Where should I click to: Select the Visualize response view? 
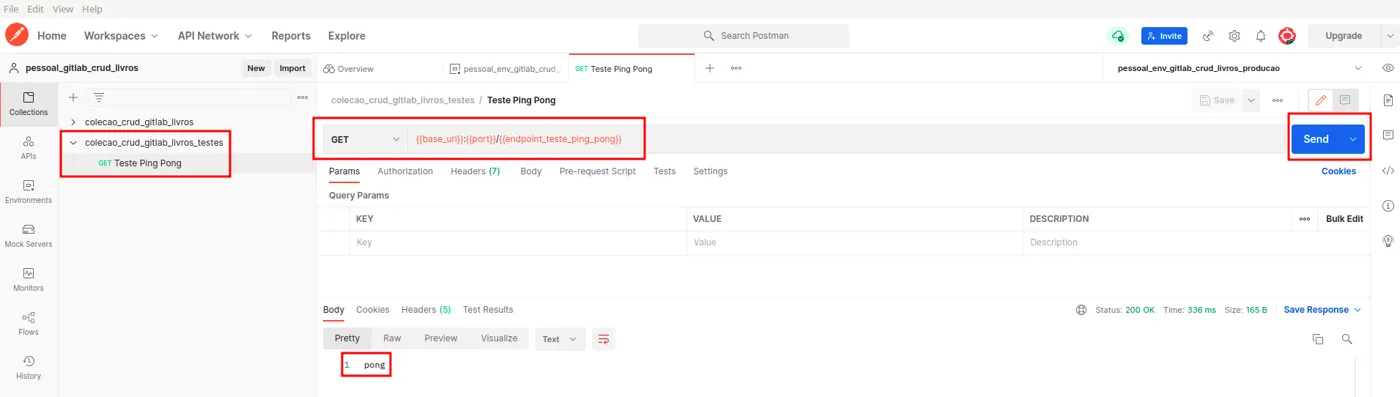pos(499,338)
